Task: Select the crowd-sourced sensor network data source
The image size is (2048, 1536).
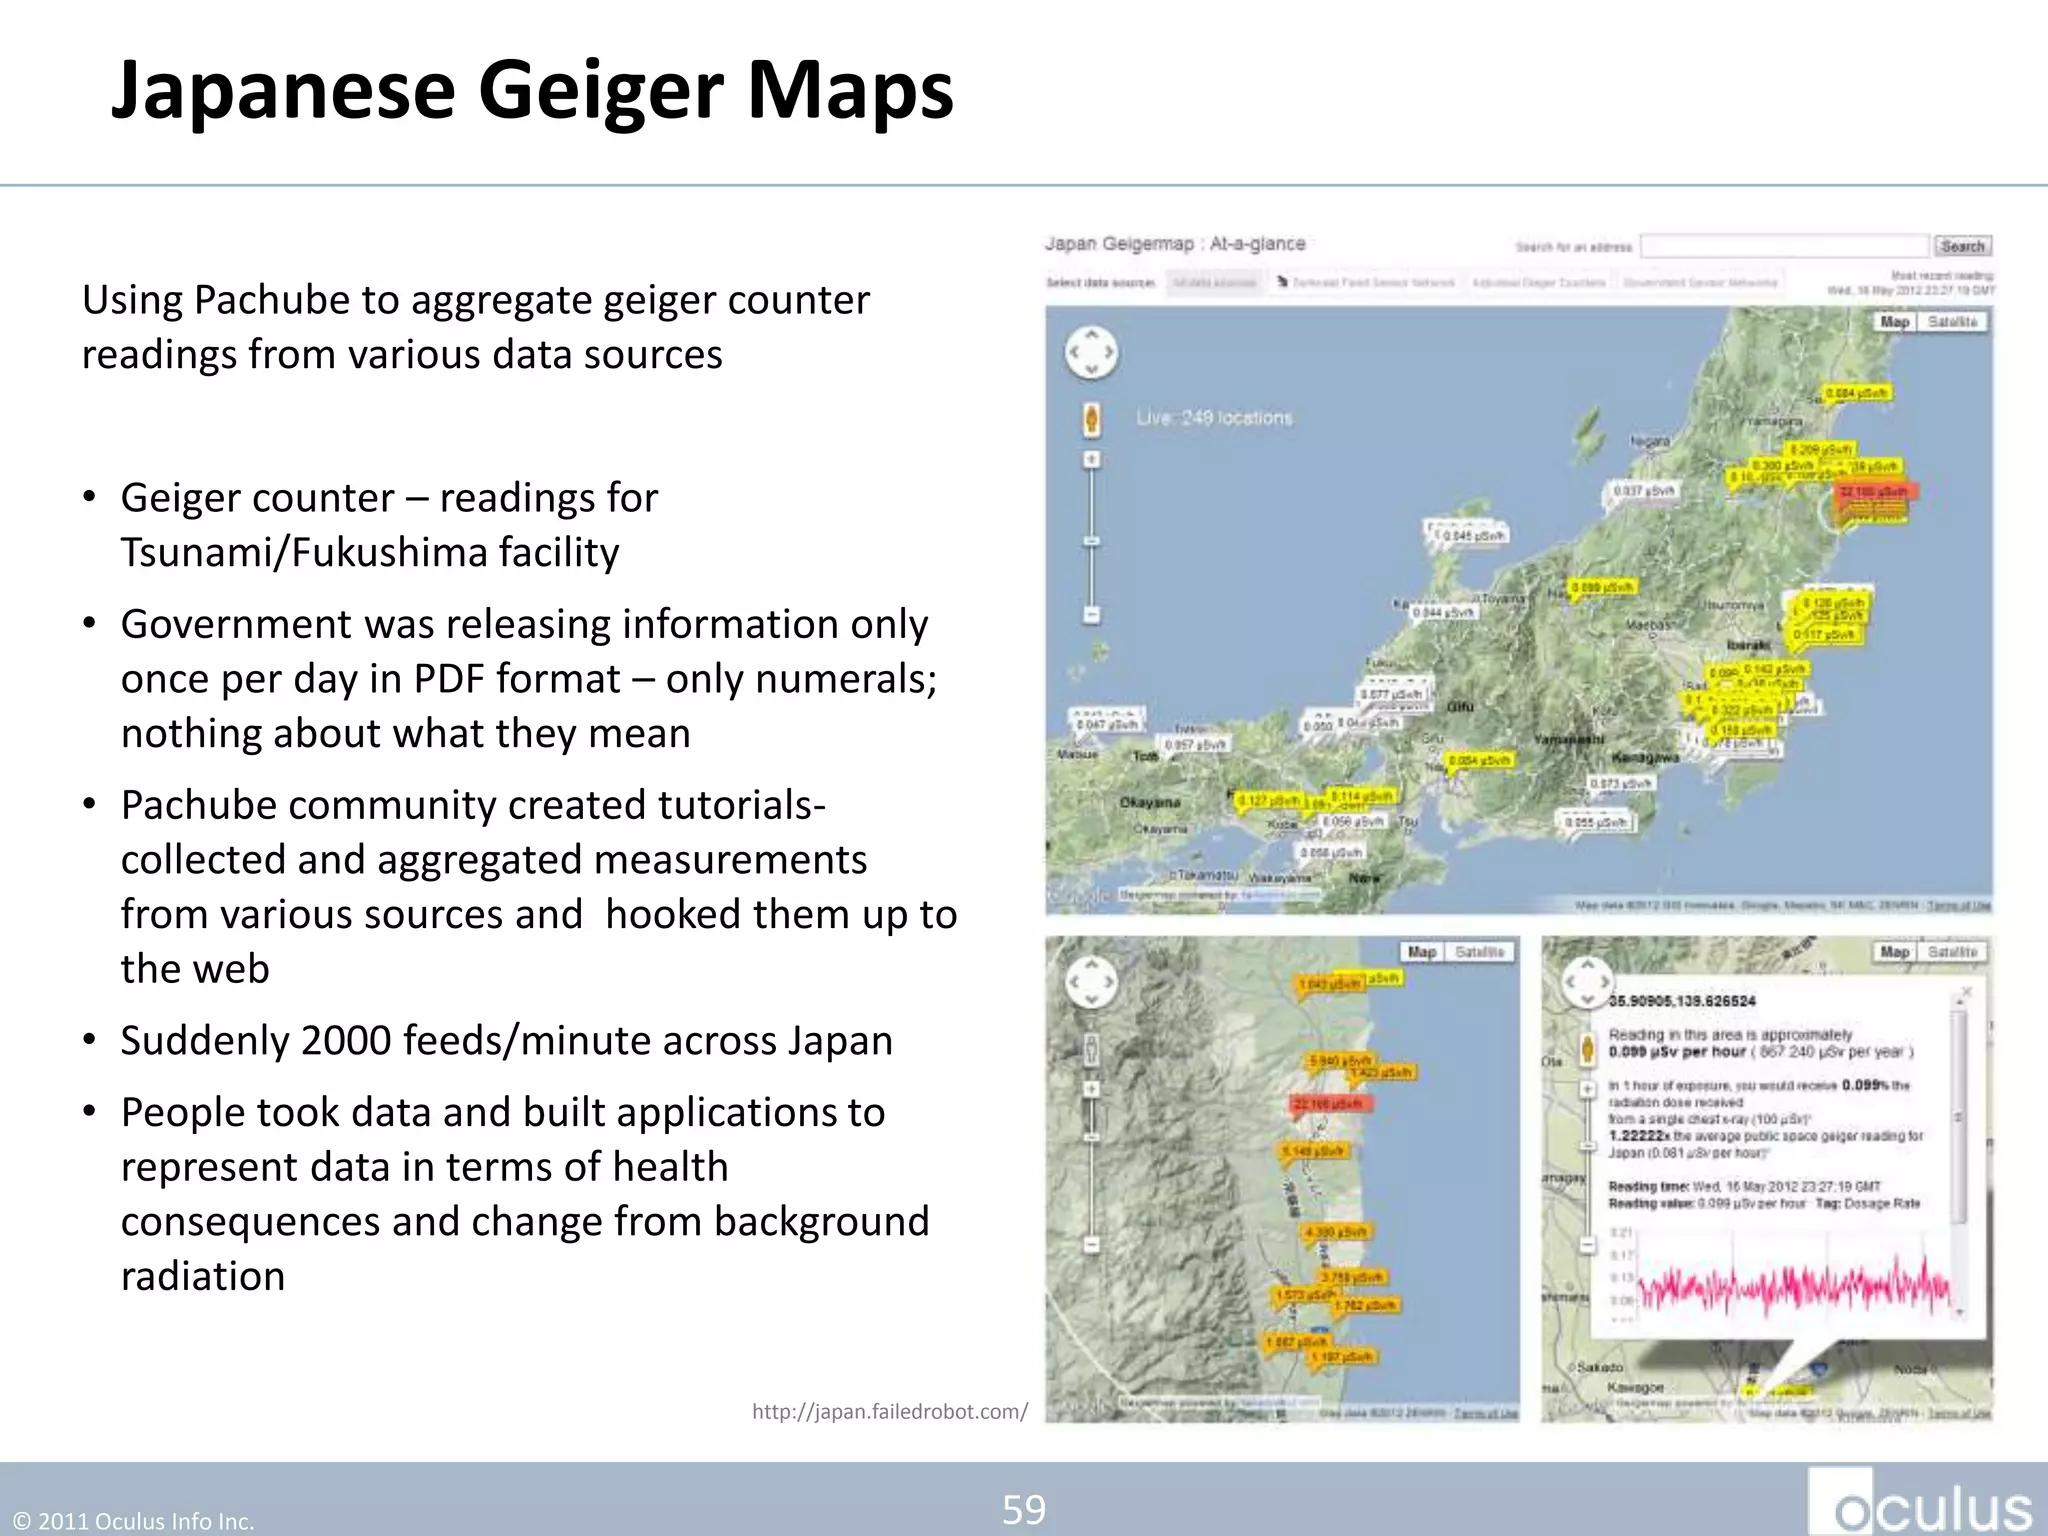Action: (x=1366, y=283)
